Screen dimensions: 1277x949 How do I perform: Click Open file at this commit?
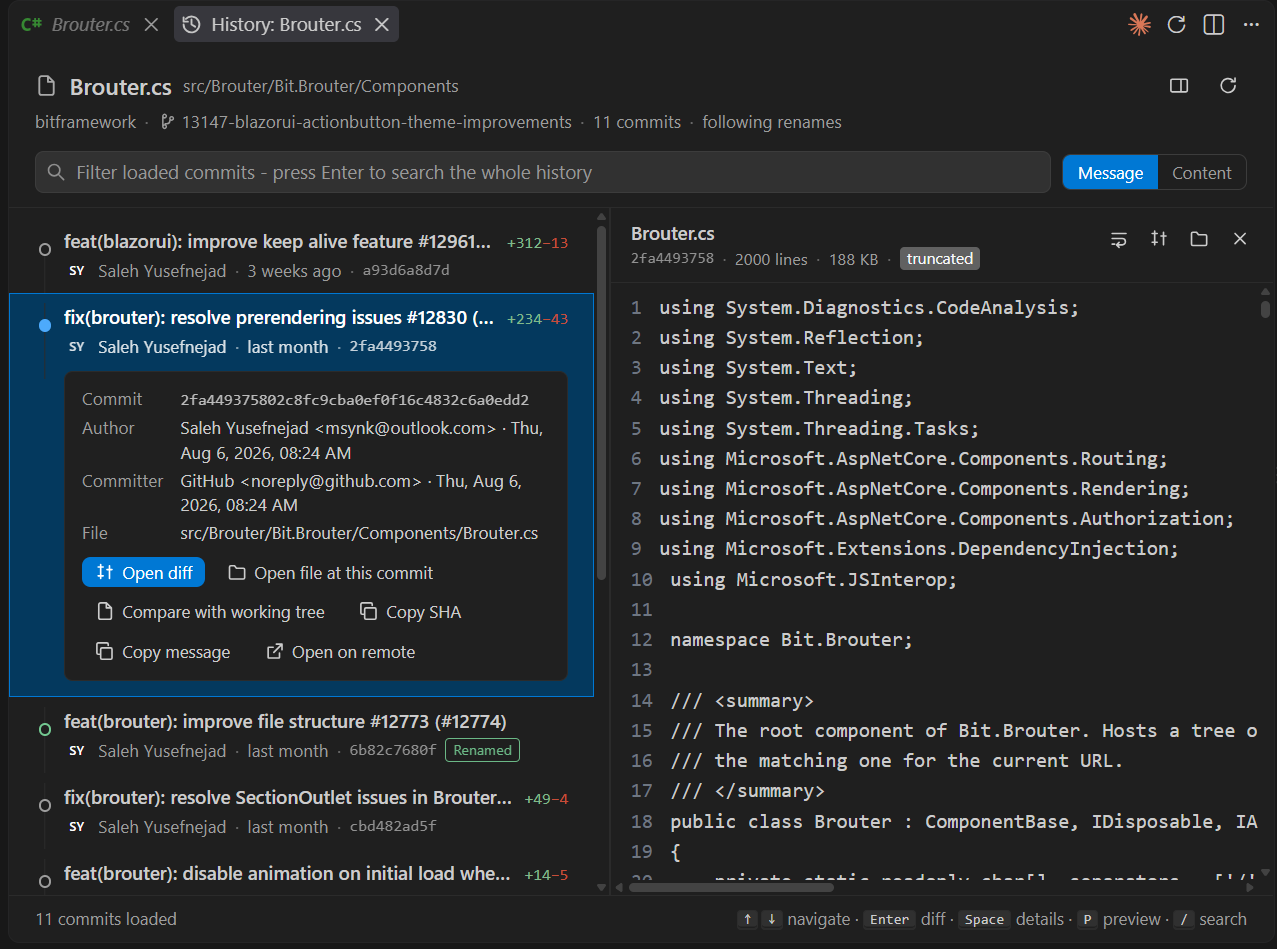330,573
